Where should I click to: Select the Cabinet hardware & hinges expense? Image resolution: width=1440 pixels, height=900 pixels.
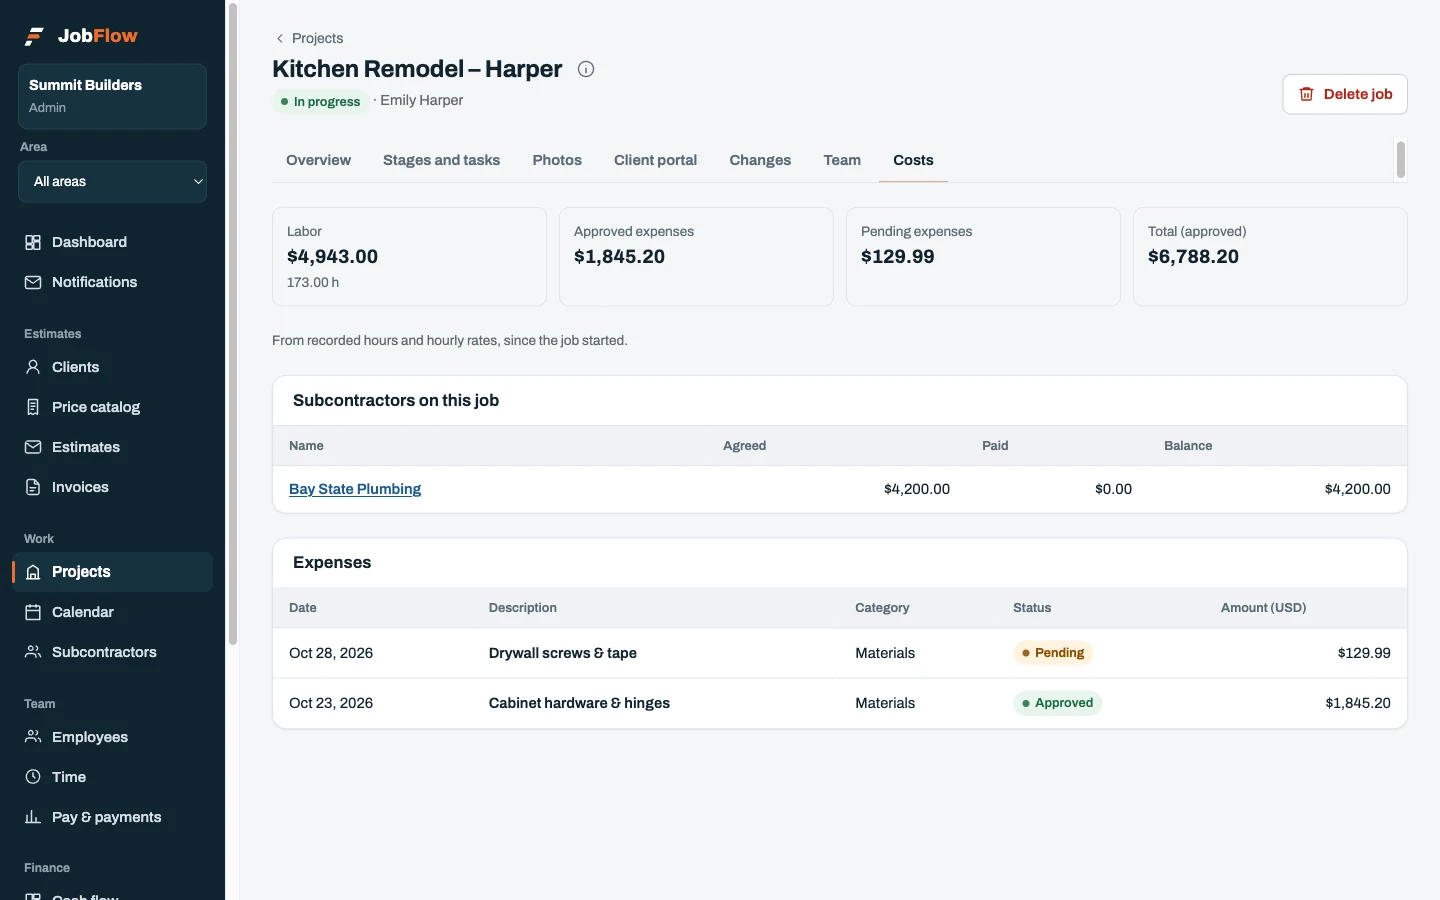pos(579,703)
